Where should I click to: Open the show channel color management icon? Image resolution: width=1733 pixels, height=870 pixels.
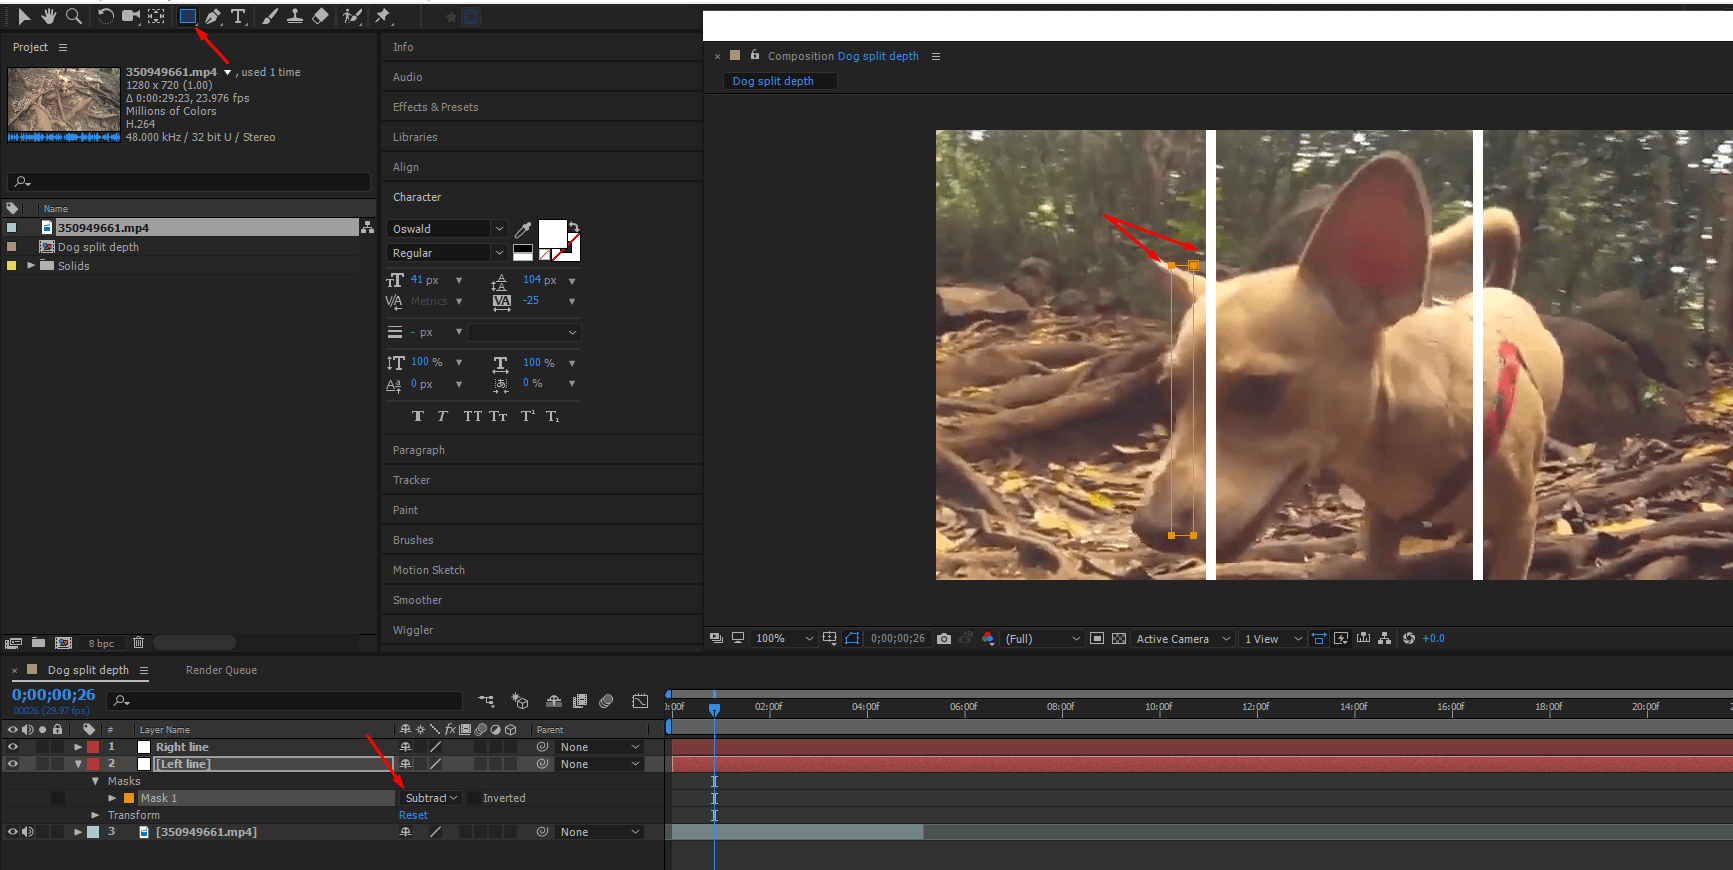coord(988,638)
